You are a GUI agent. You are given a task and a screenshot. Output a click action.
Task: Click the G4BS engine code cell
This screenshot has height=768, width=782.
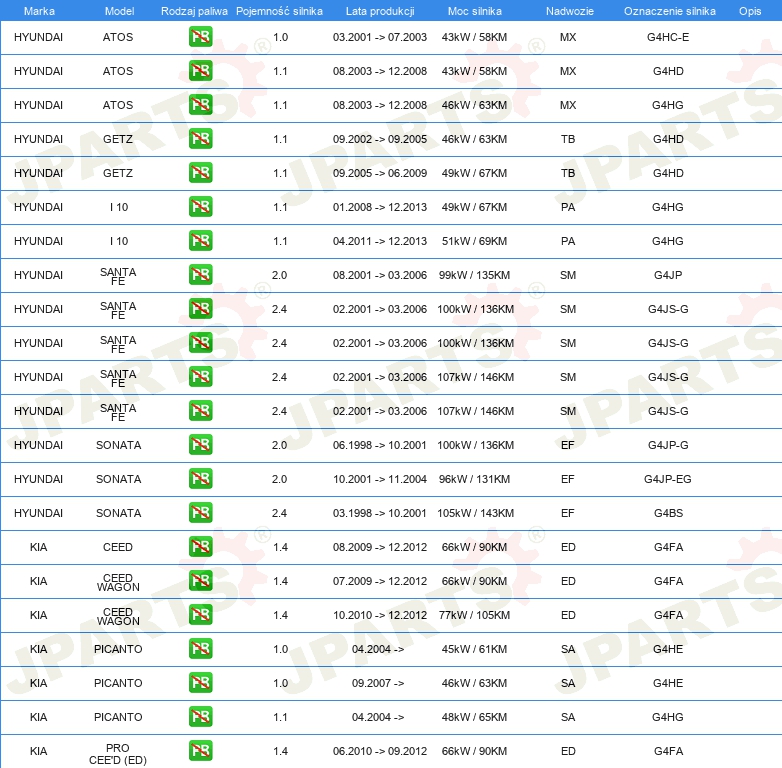point(668,513)
